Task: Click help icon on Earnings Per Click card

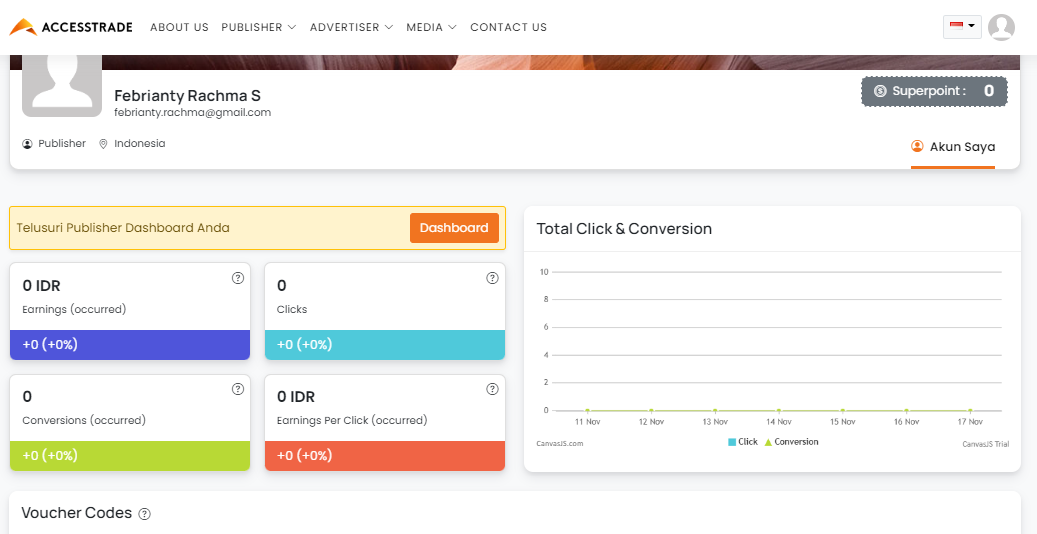Action: coord(492,389)
